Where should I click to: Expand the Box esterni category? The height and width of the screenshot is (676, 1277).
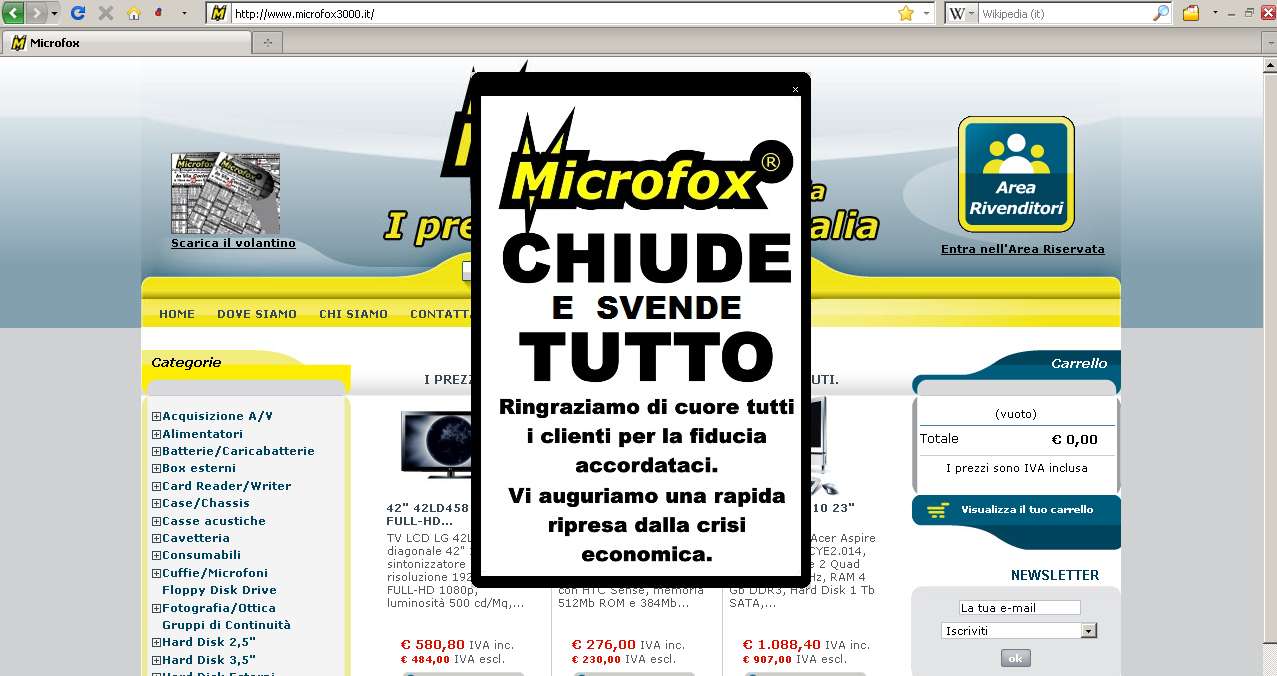tap(157, 469)
